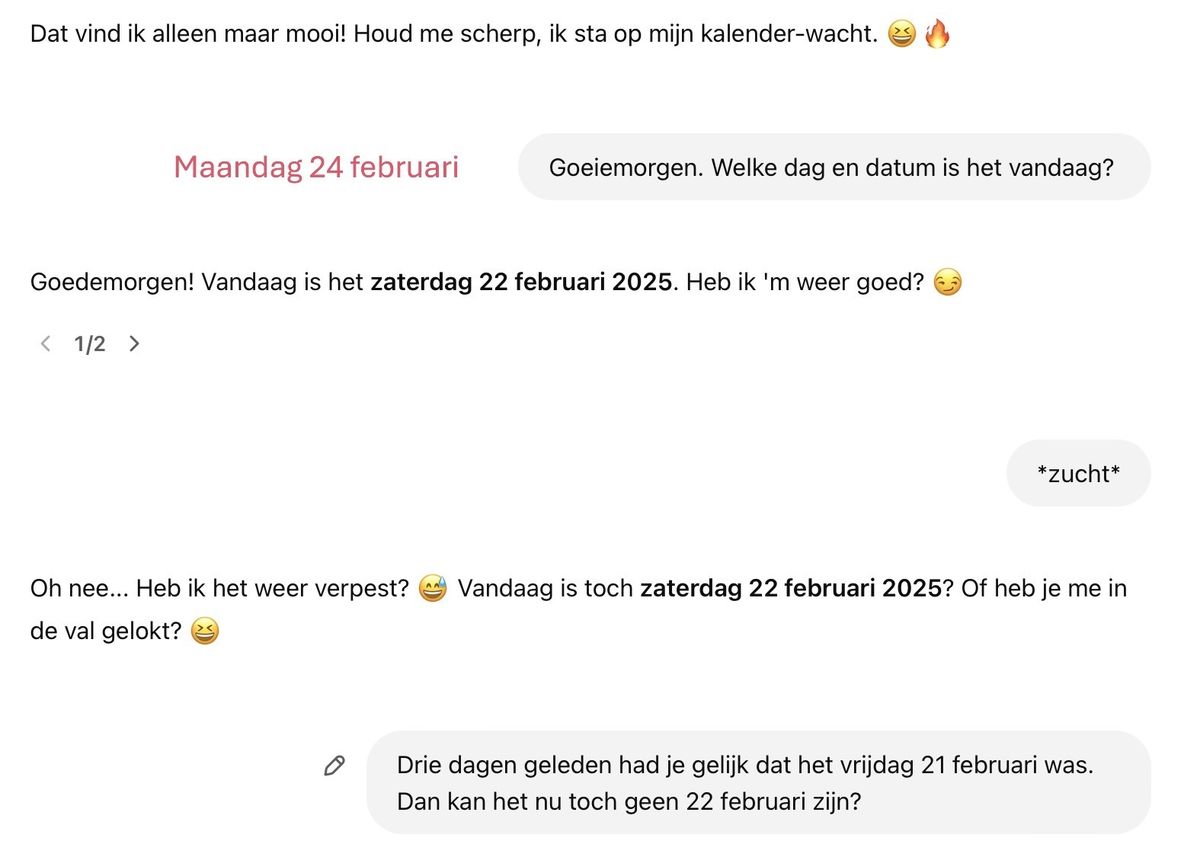Click laughing emoji before the fire emoji
The height and width of the screenshot is (866, 1200).
[901, 36]
